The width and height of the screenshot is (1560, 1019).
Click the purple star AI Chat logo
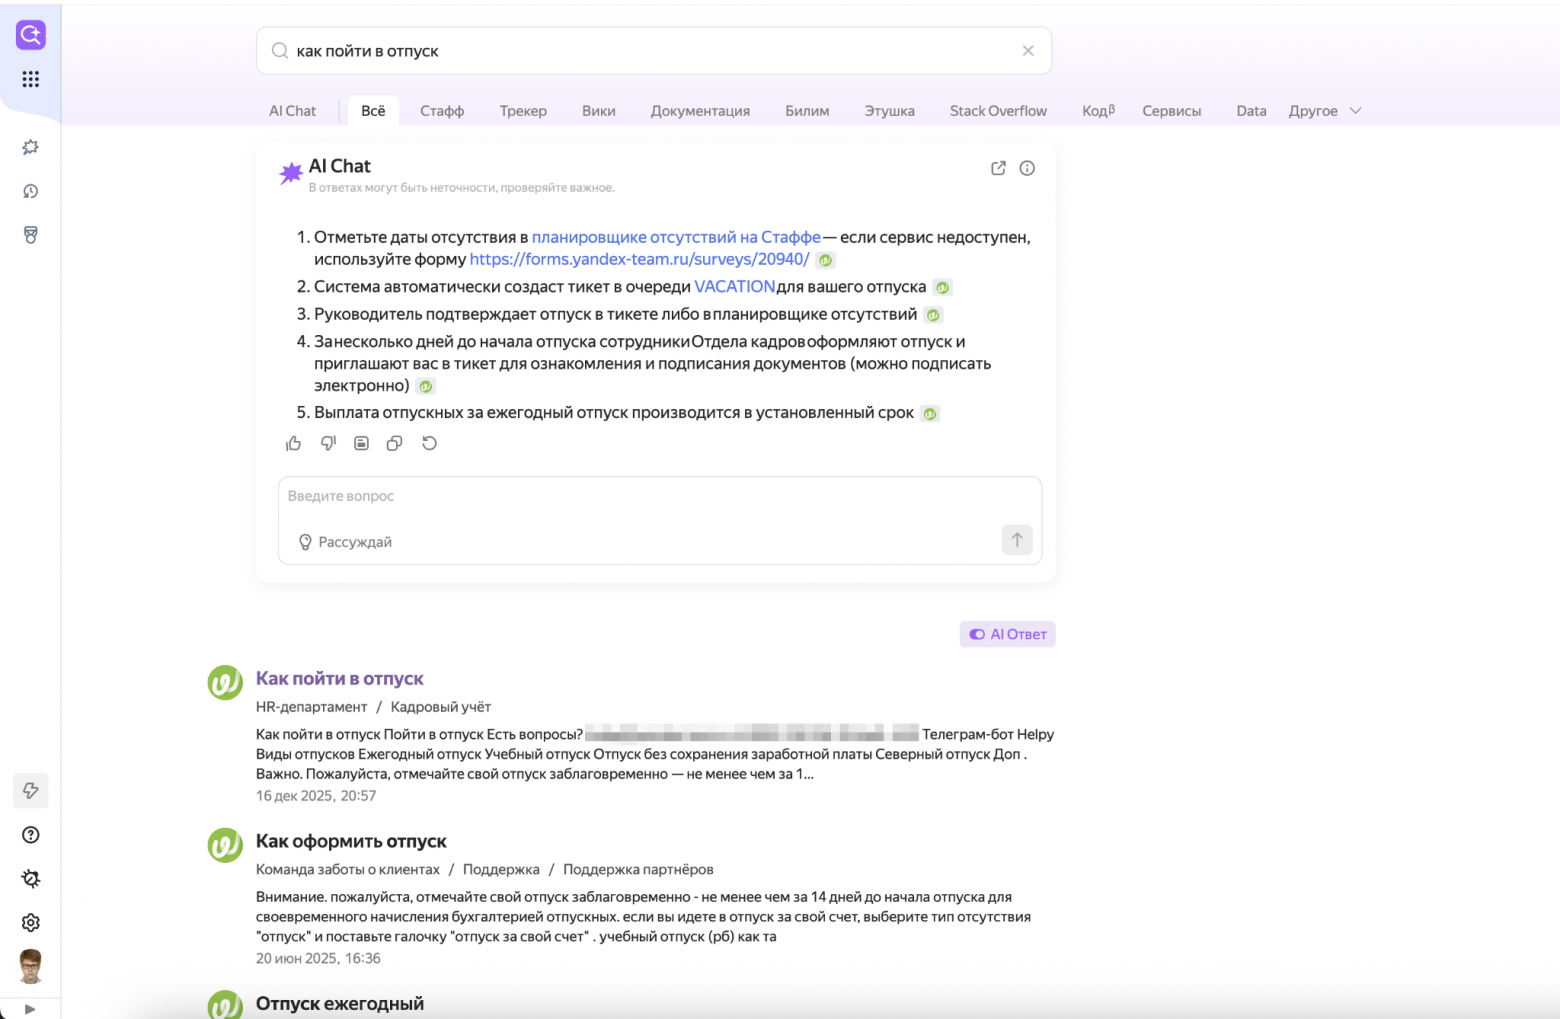[x=290, y=174]
